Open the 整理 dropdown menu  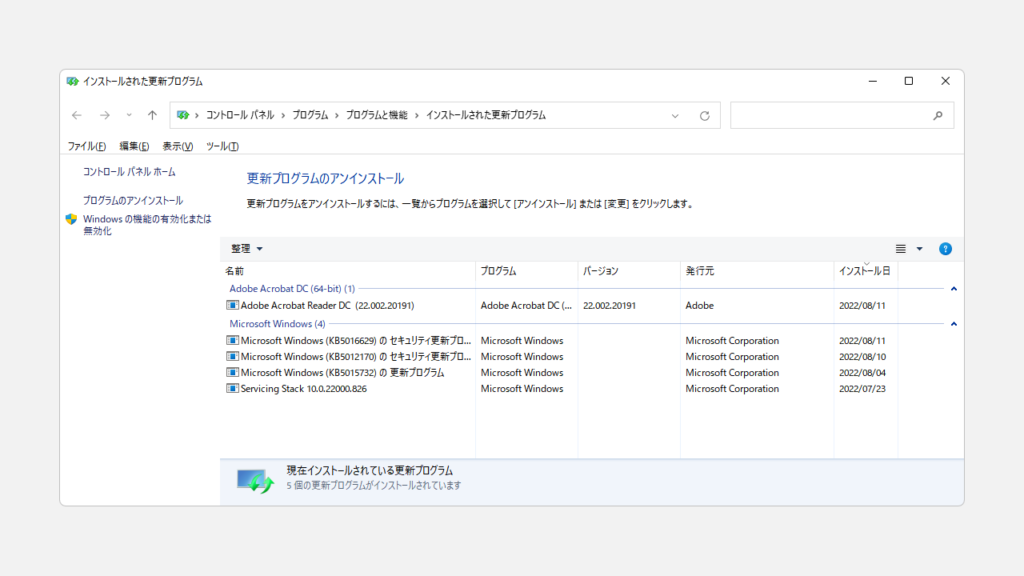point(247,249)
